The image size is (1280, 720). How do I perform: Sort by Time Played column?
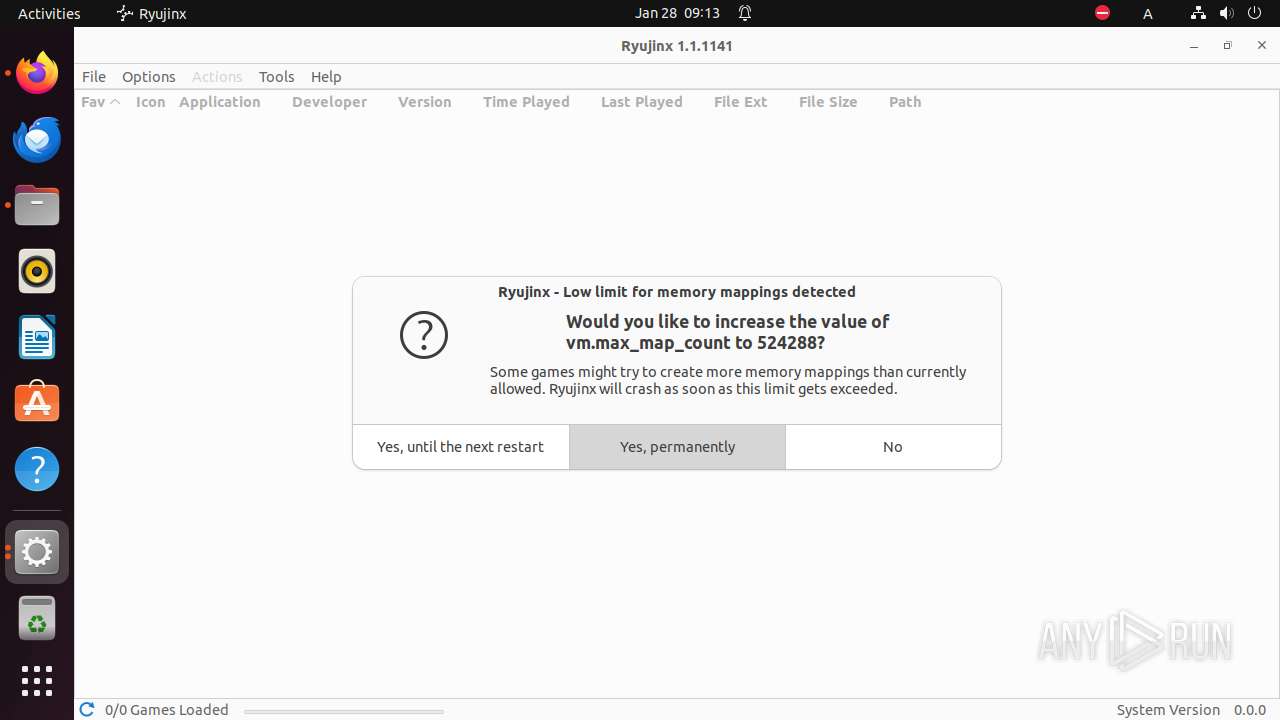[526, 102]
